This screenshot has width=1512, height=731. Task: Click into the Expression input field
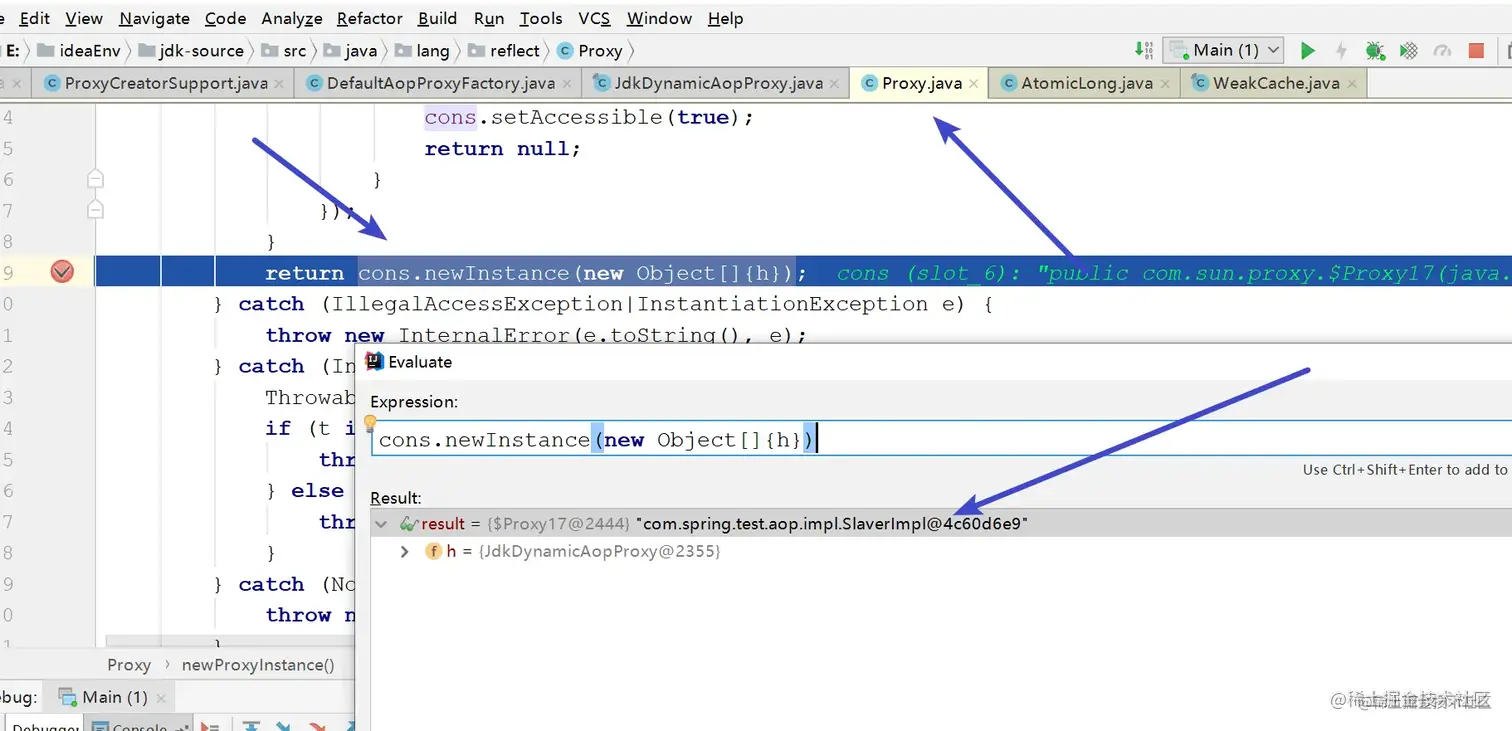[x=940, y=440]
